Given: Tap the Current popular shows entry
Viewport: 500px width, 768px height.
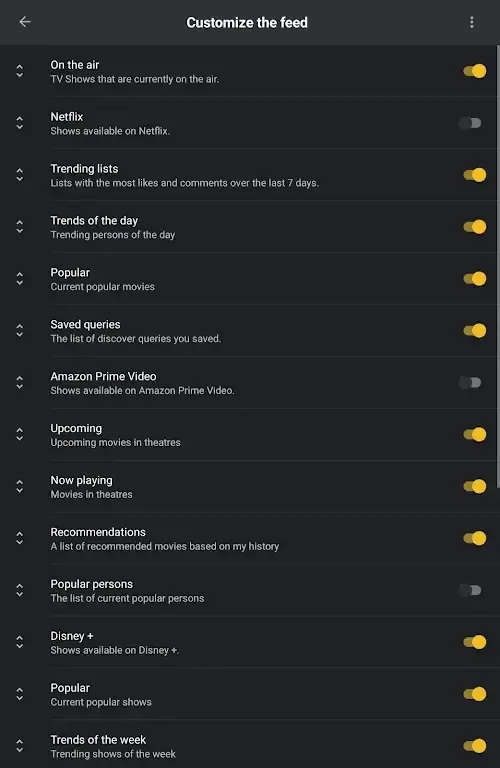Looking at the screenshot, I should coord(250,694).
